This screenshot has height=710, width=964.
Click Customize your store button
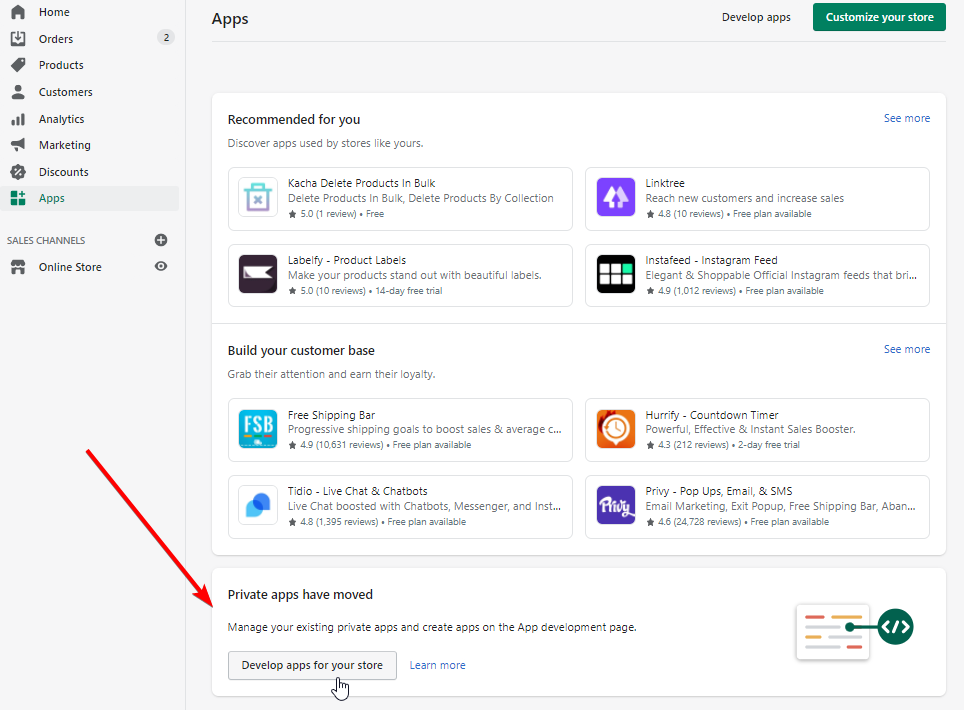pyautogui.click(x=879, y=17)
